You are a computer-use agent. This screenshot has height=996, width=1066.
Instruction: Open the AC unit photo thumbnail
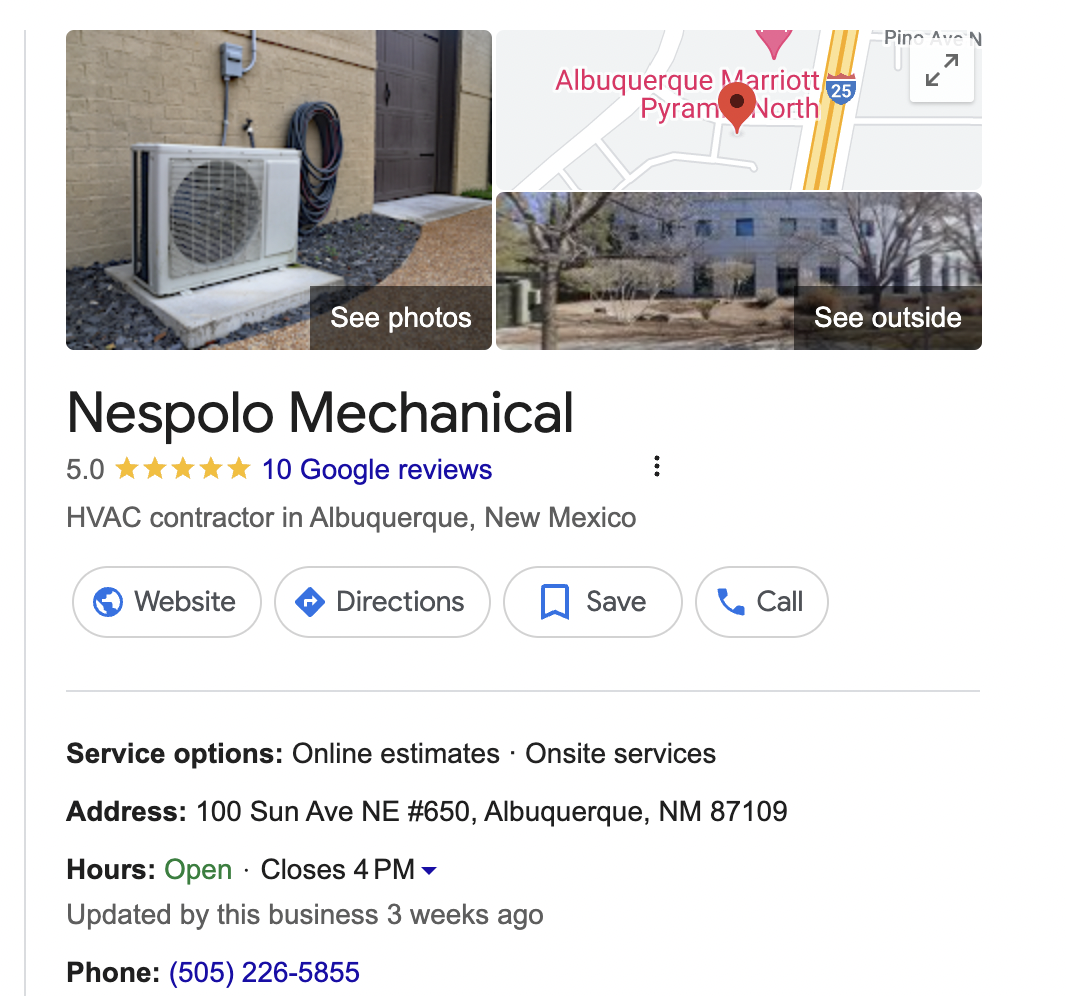[x=279, y=190]
